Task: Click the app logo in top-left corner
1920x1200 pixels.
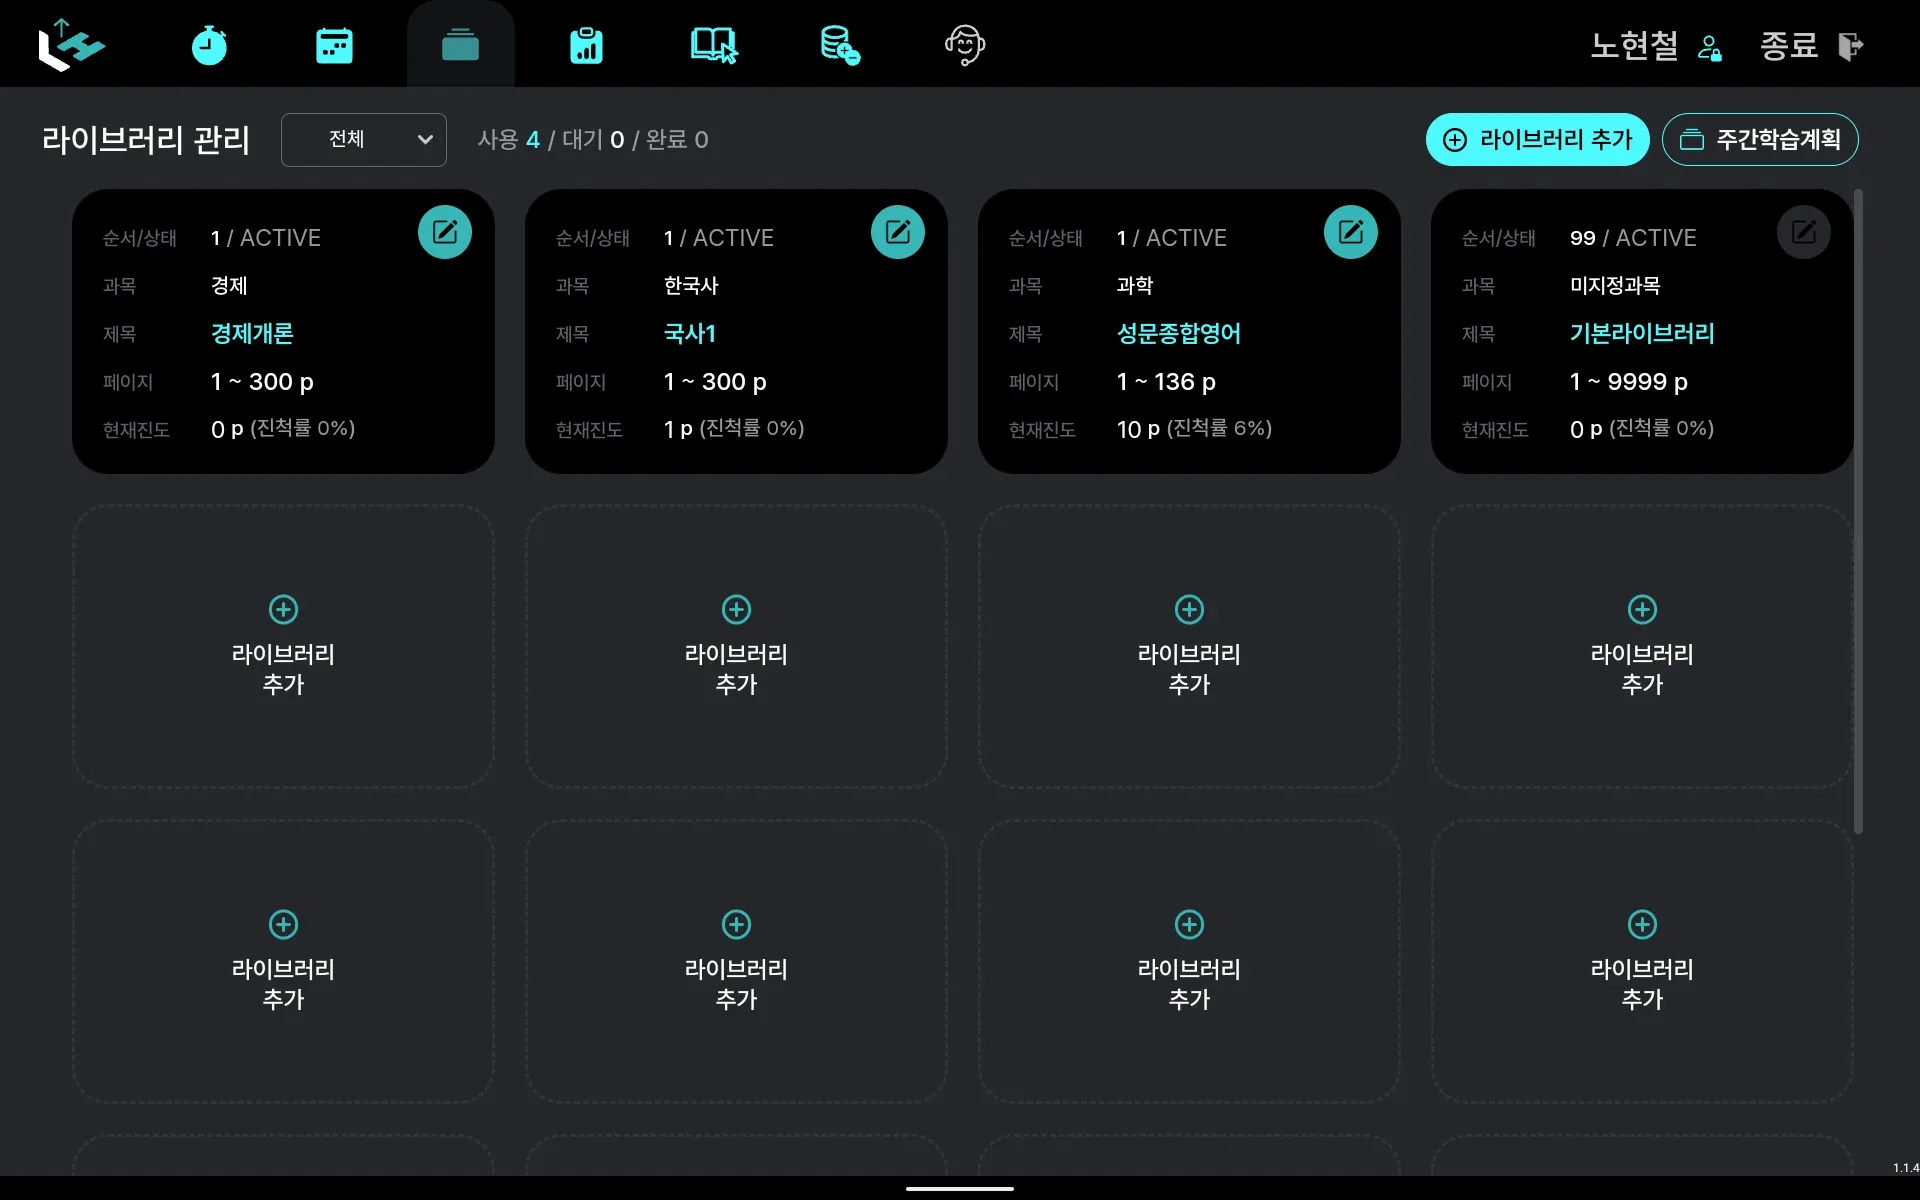Action: click(70, 45)
